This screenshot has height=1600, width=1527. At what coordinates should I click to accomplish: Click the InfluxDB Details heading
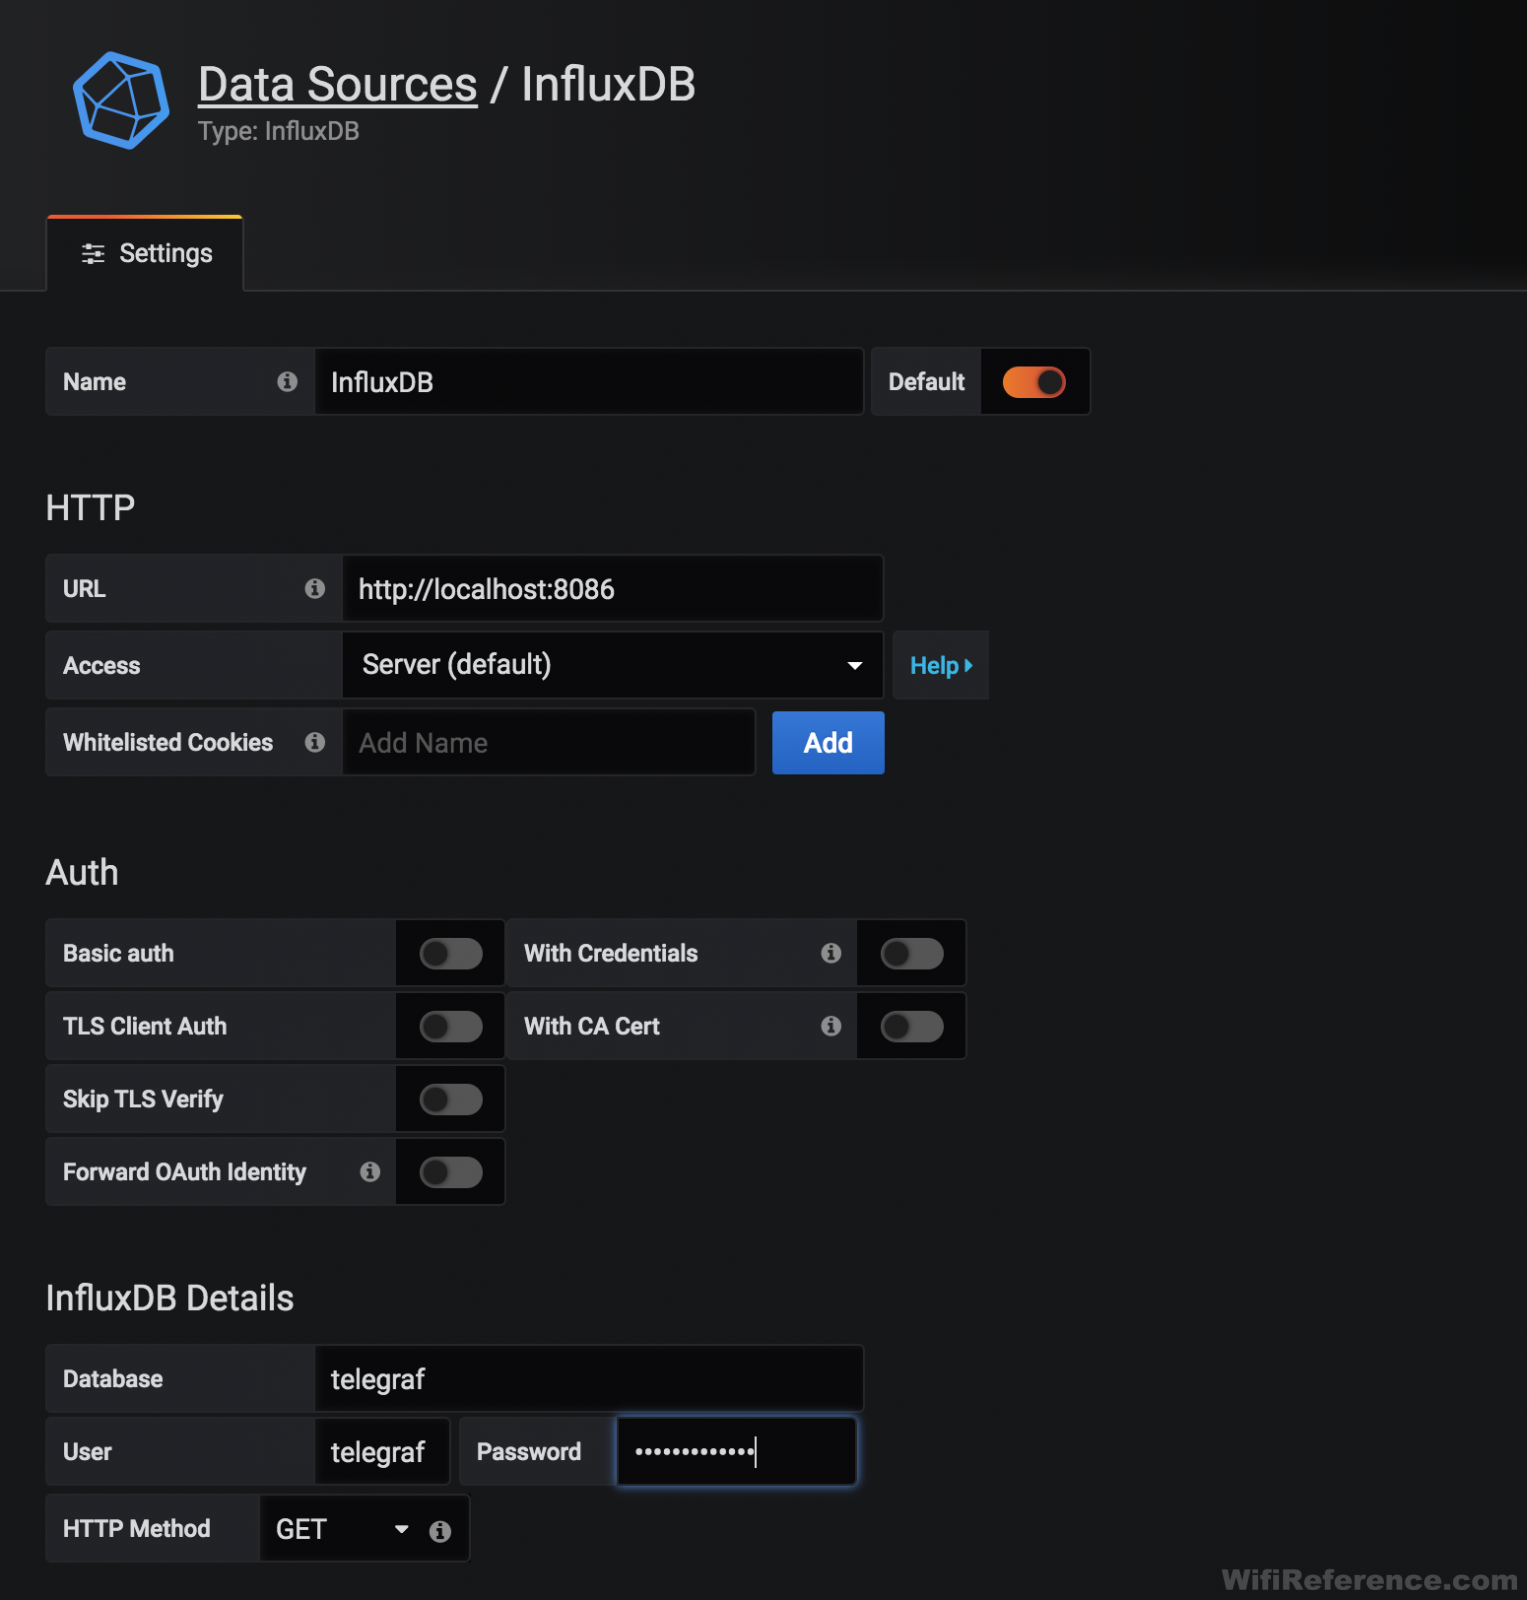click(170, 1298)
